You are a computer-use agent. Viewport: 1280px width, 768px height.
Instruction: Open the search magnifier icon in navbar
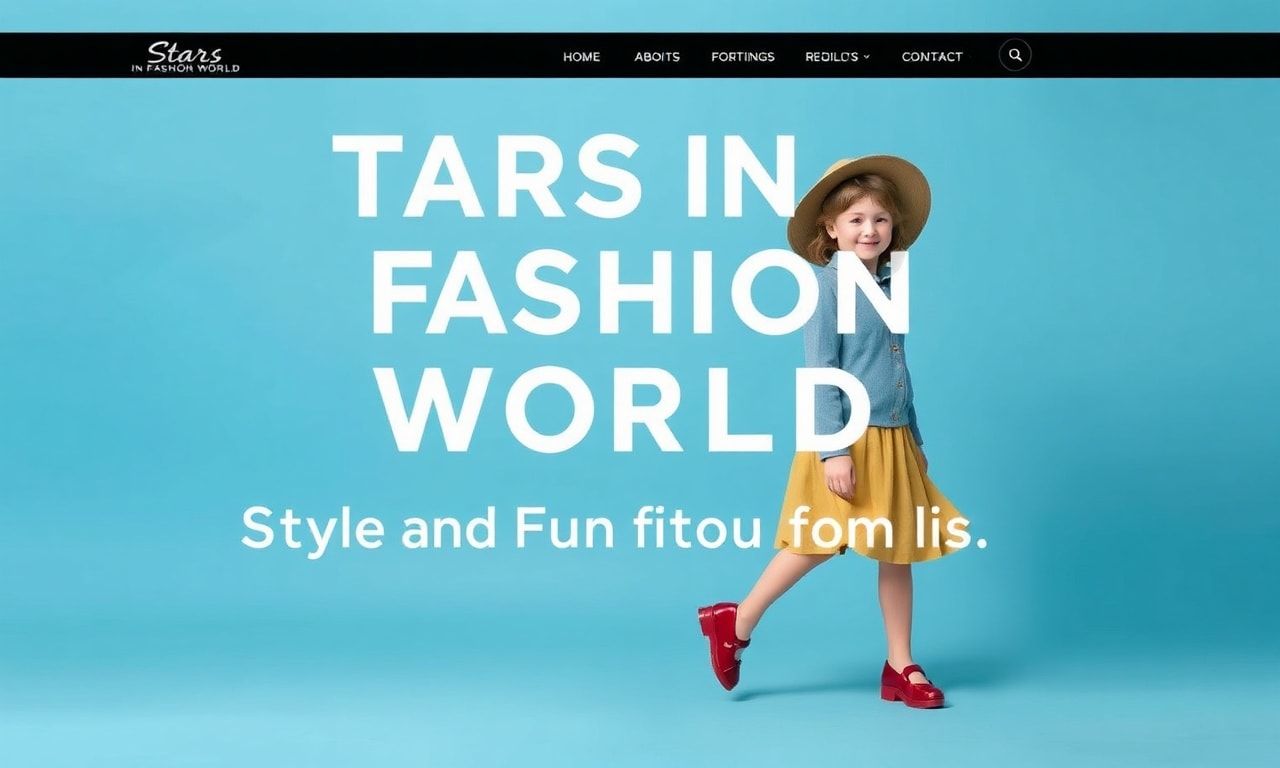tap(1015, 55)
